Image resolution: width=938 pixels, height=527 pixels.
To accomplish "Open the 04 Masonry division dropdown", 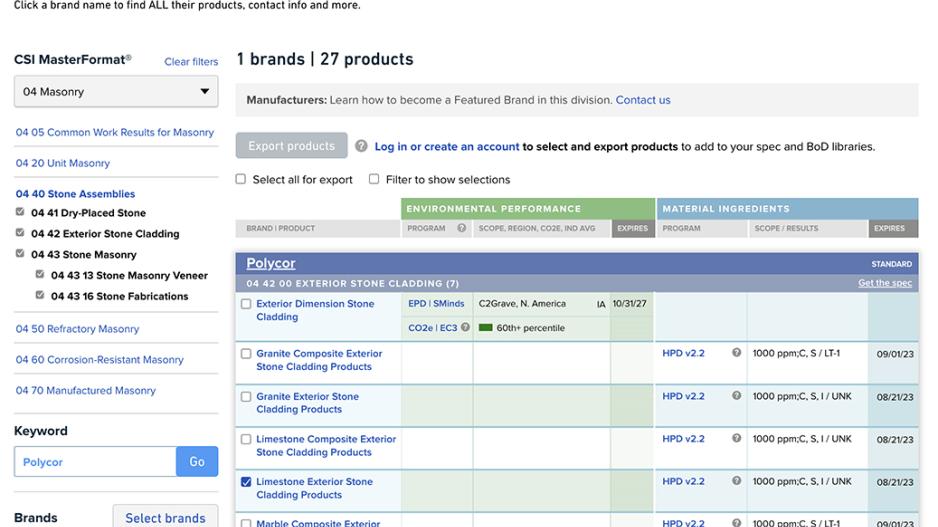I will (x=116, y=92).
